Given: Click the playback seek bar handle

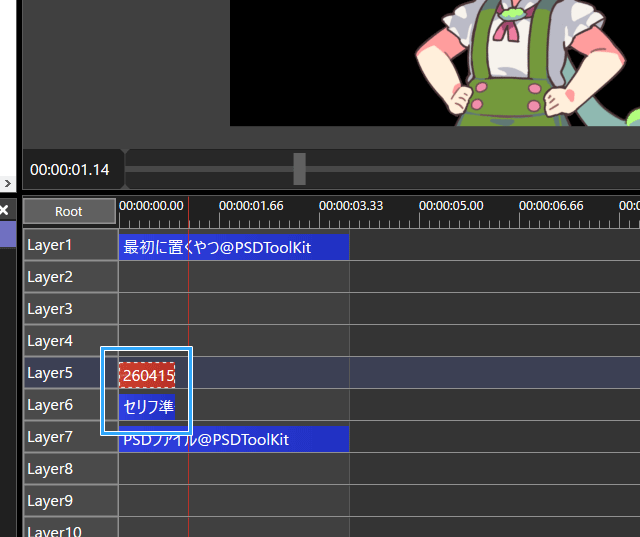Looking at the screenshot, I should tap(299, 169).
